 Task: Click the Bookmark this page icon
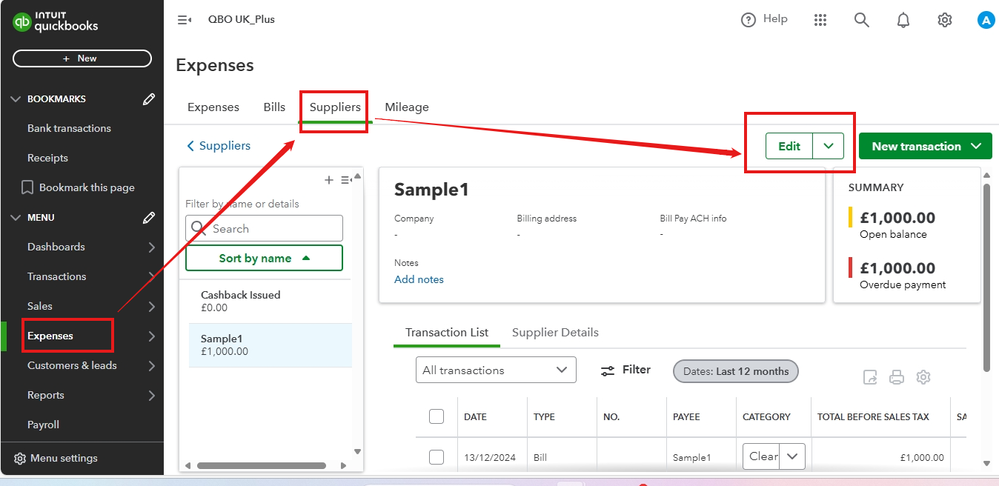[27, 188]
